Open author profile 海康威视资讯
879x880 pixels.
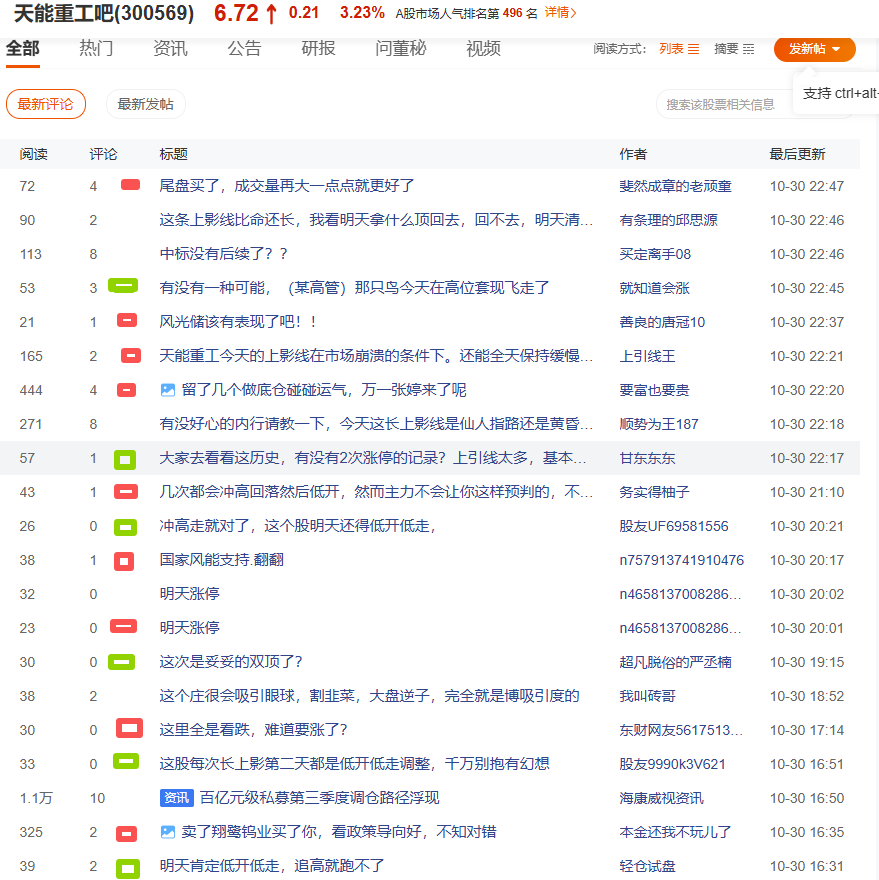661,798
